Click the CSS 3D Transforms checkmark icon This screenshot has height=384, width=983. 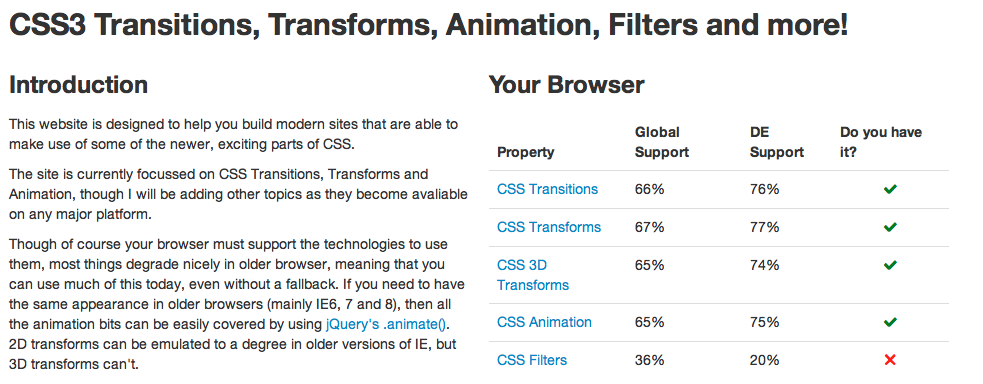890,266
